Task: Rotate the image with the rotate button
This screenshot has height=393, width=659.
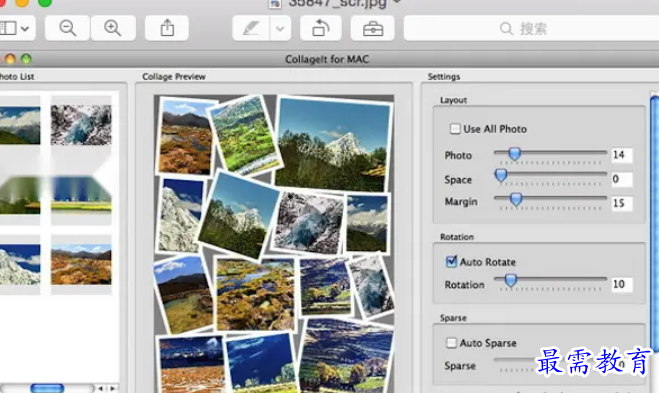Action: pyautogui.click(x=321, y=28)
